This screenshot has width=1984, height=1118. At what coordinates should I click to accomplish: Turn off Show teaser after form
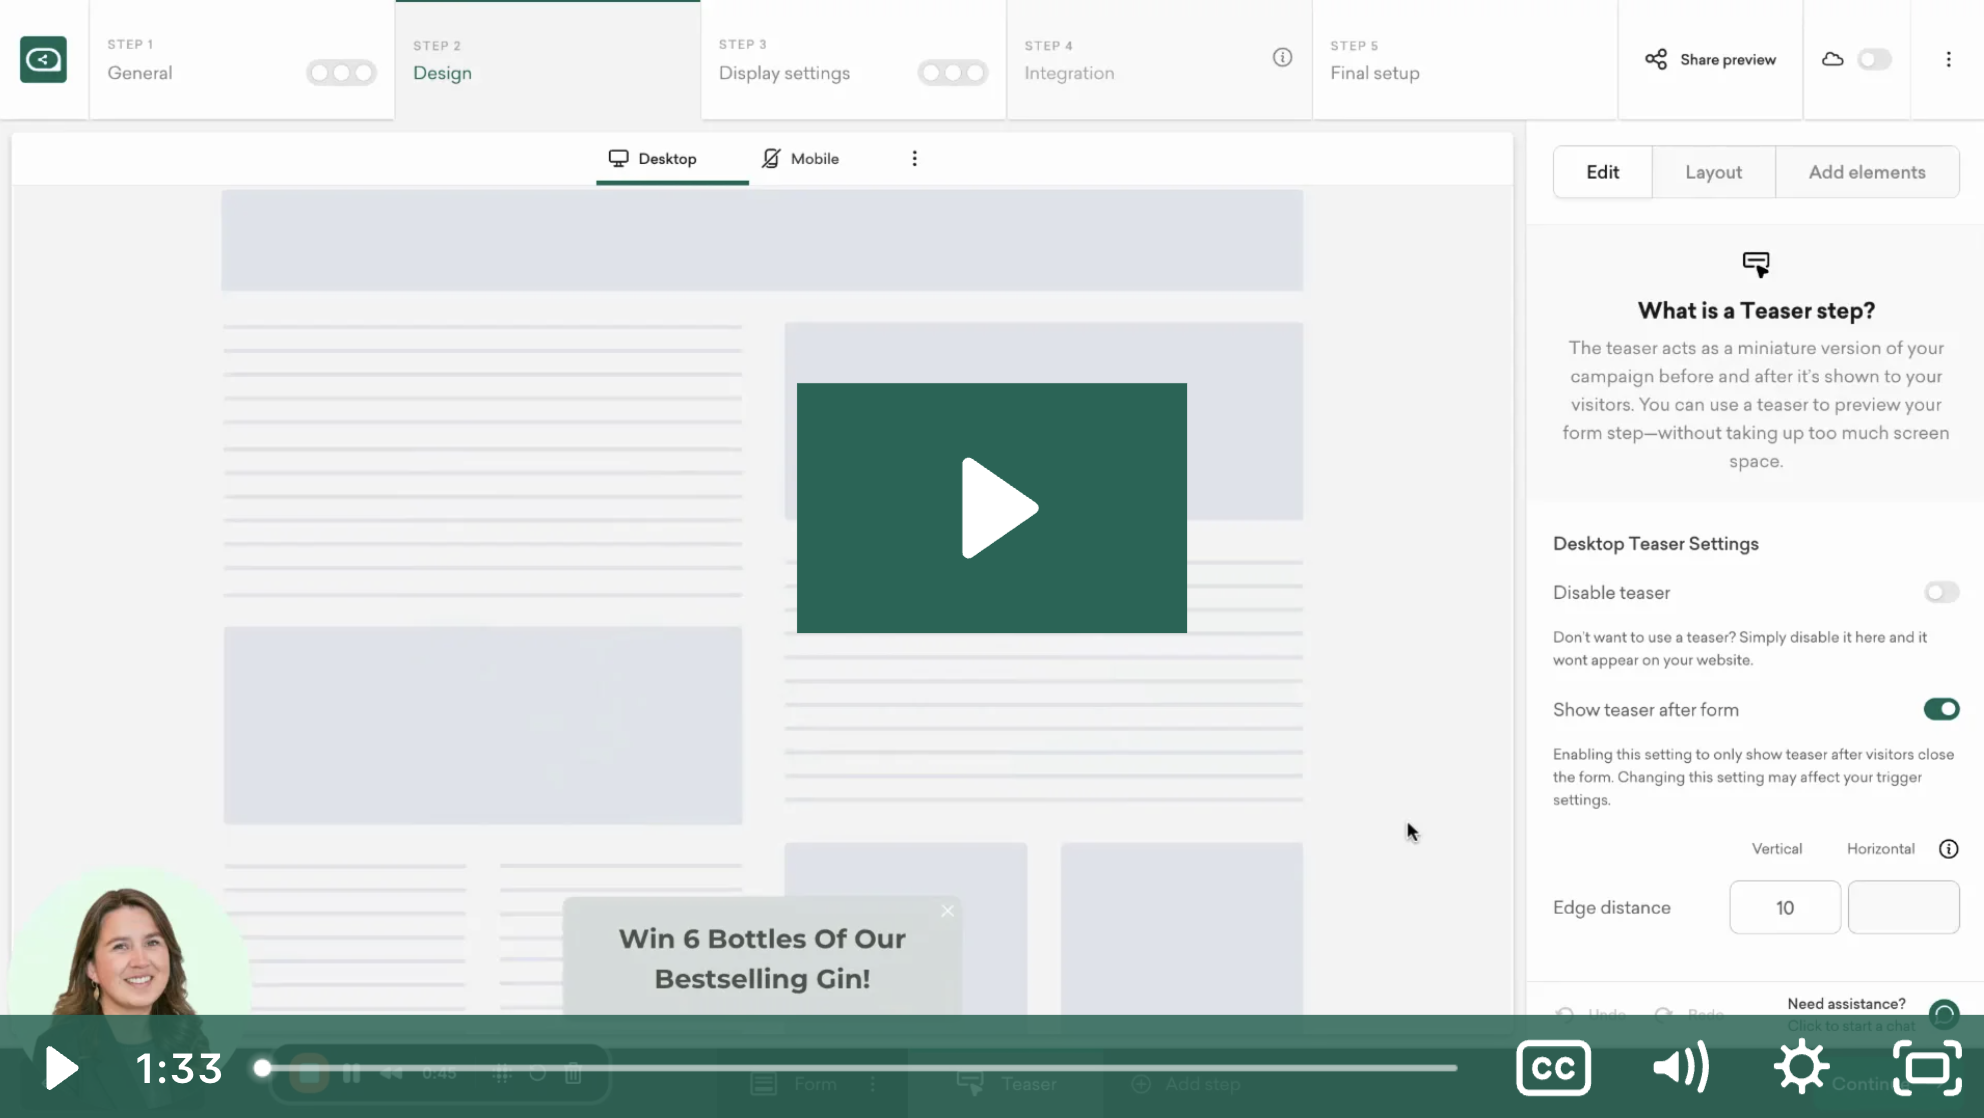[1941, 709]
